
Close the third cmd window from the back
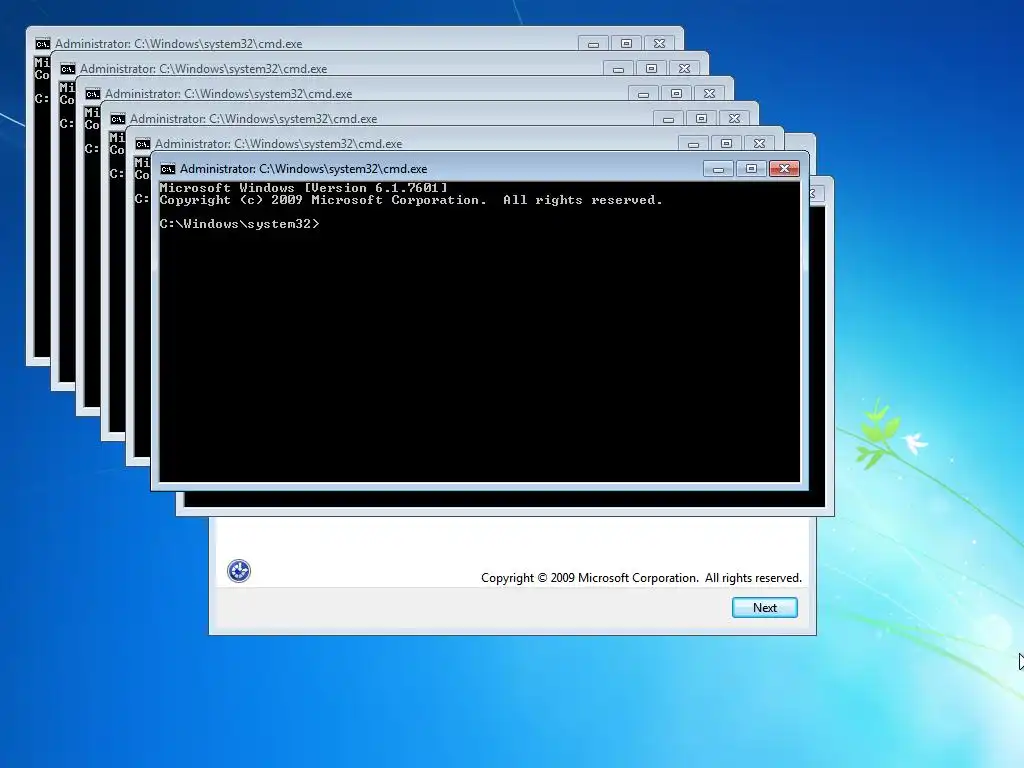709,94
